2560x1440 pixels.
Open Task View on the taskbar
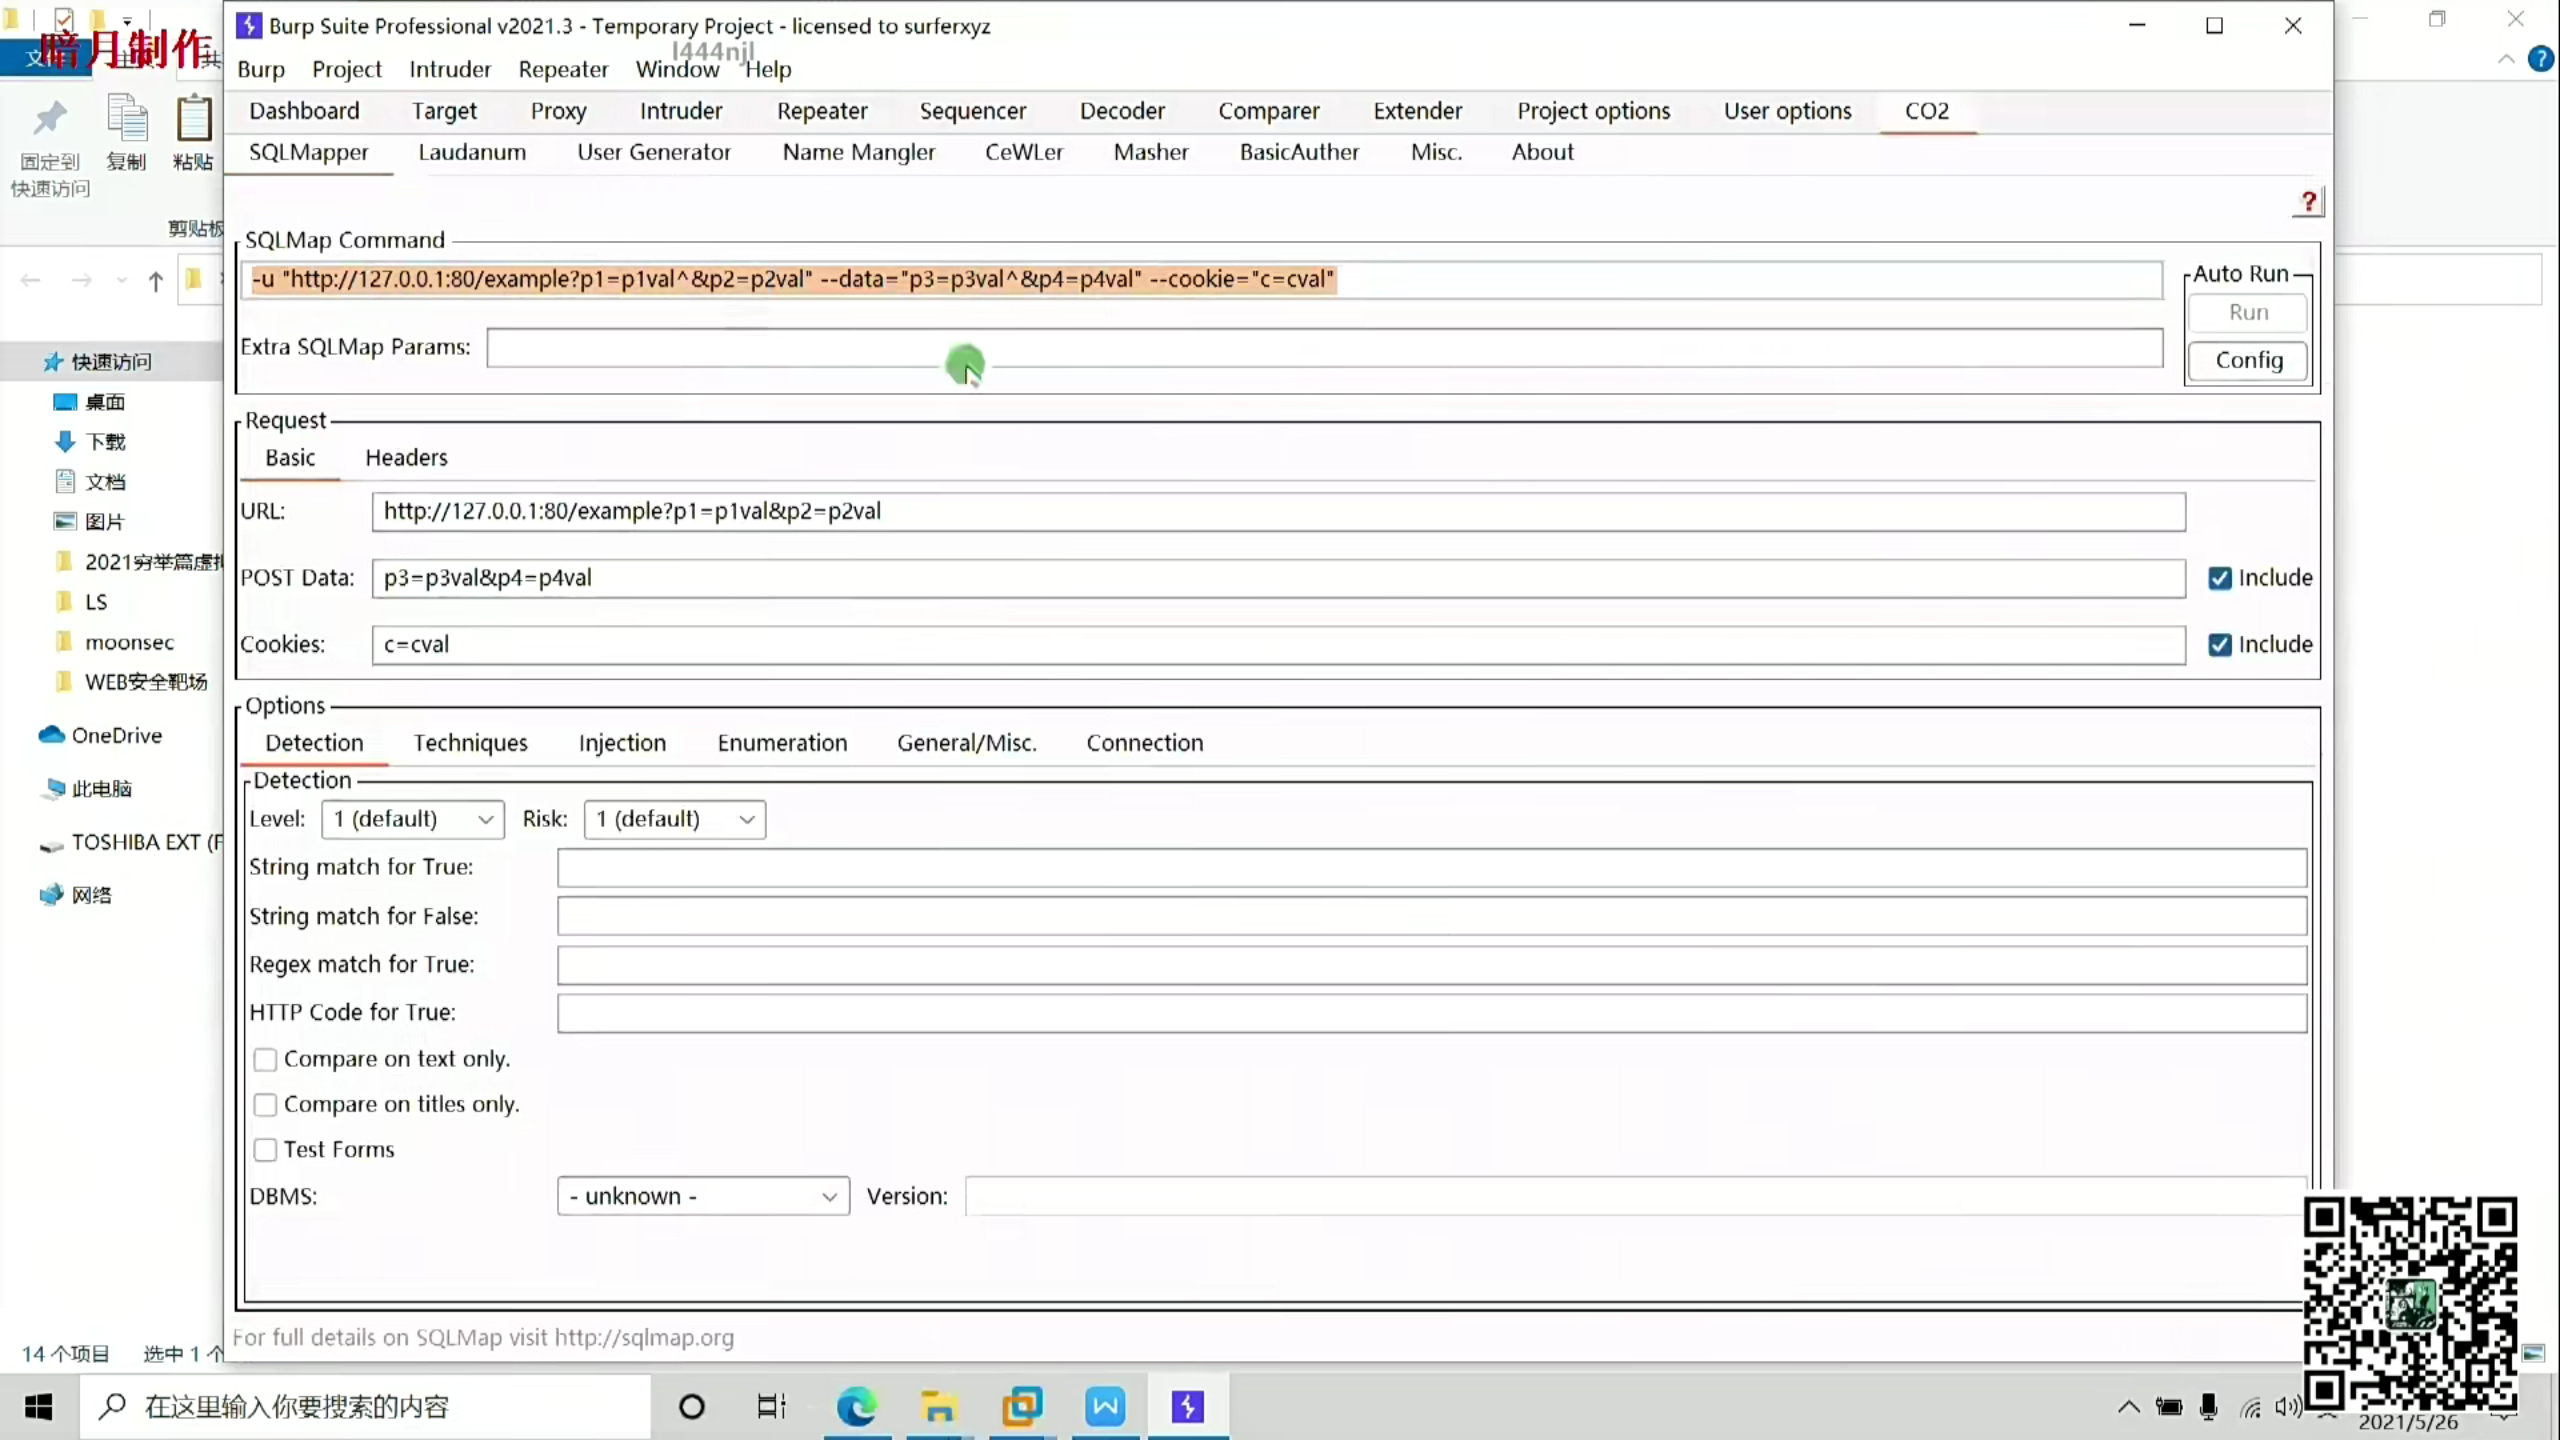(771, 1407)
